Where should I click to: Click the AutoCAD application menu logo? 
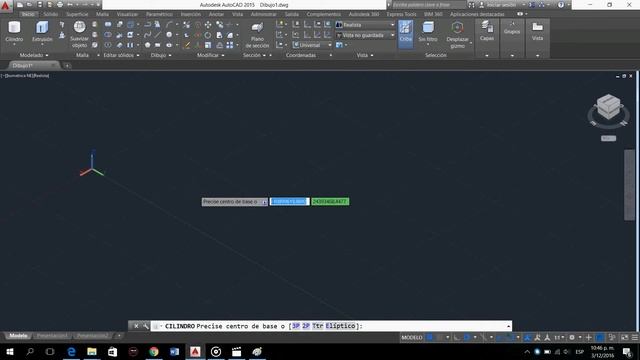coord(5,5)
